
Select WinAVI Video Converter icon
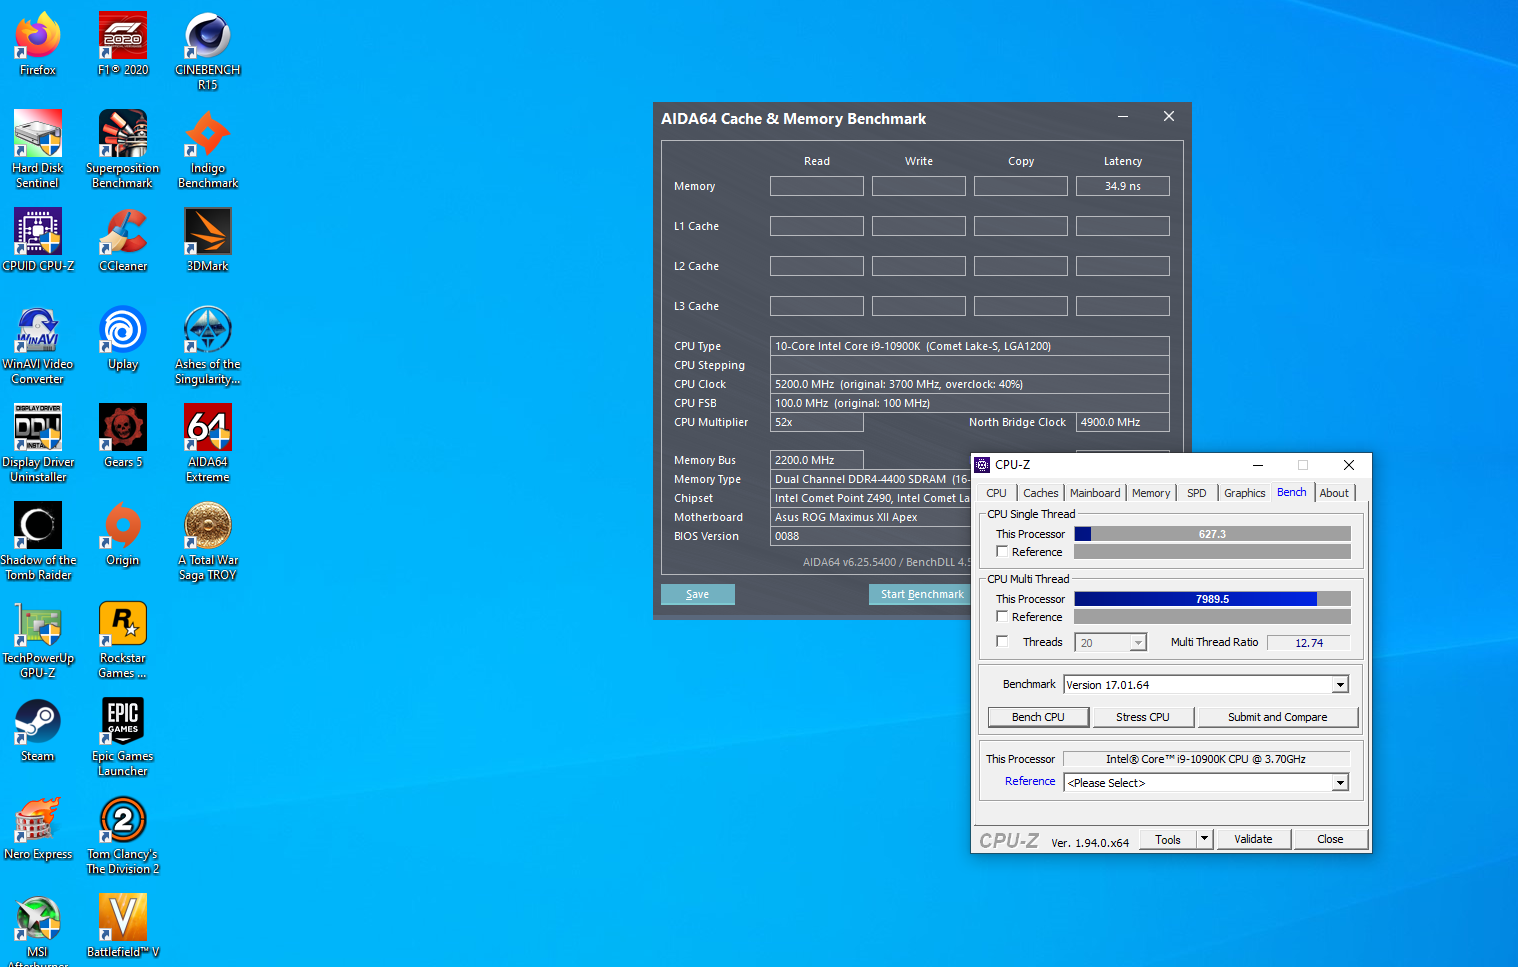click(x=38, y=345)
